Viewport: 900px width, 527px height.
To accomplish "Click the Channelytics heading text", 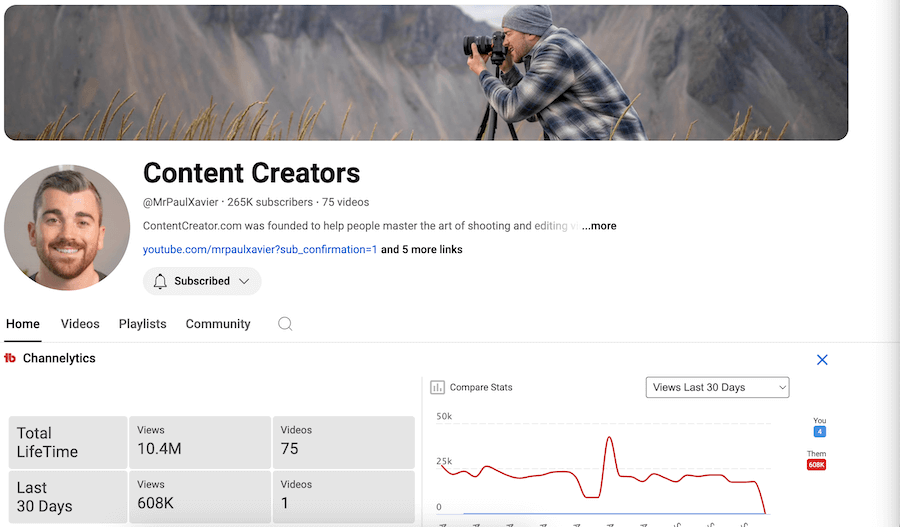I will tap(59, 358).
